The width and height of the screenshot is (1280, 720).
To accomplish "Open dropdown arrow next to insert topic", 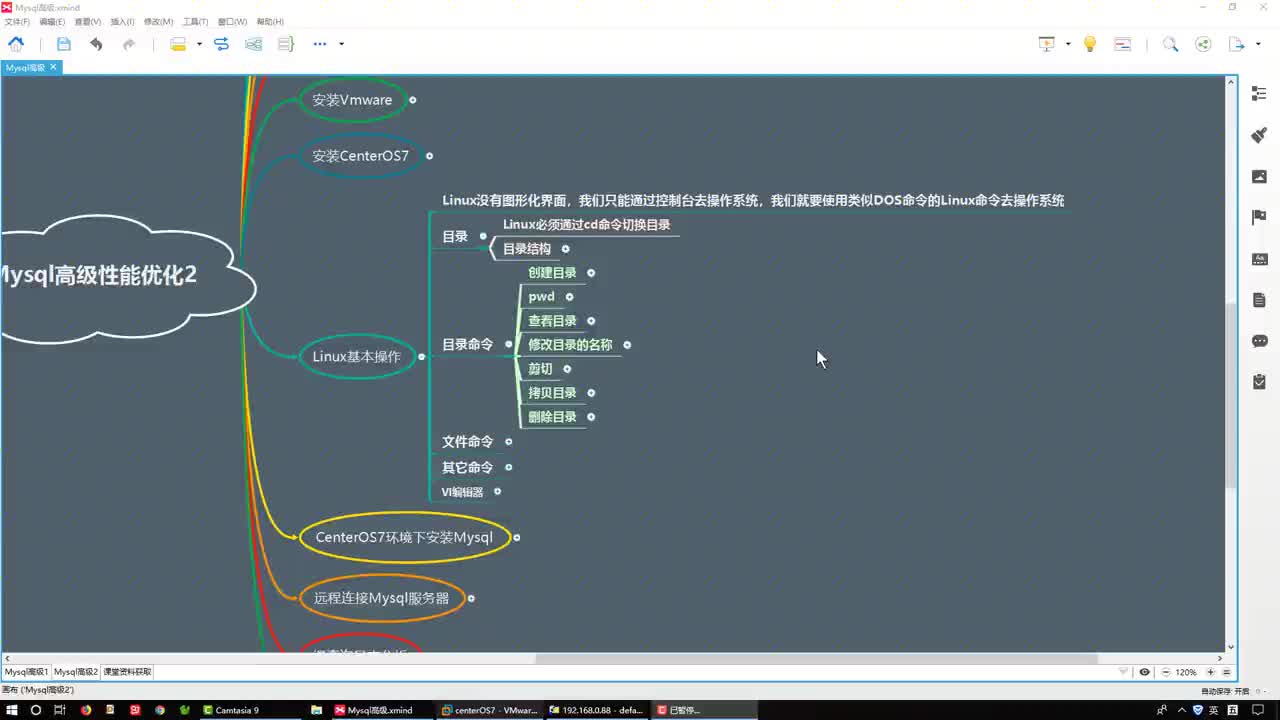I will (x=199, y=44).
